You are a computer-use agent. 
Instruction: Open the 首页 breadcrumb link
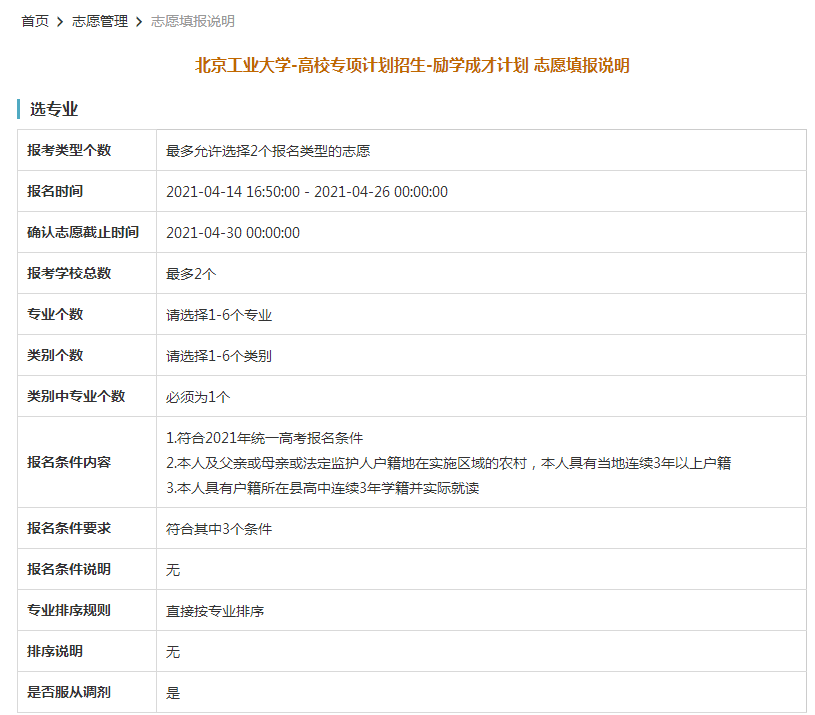point(35,21)
